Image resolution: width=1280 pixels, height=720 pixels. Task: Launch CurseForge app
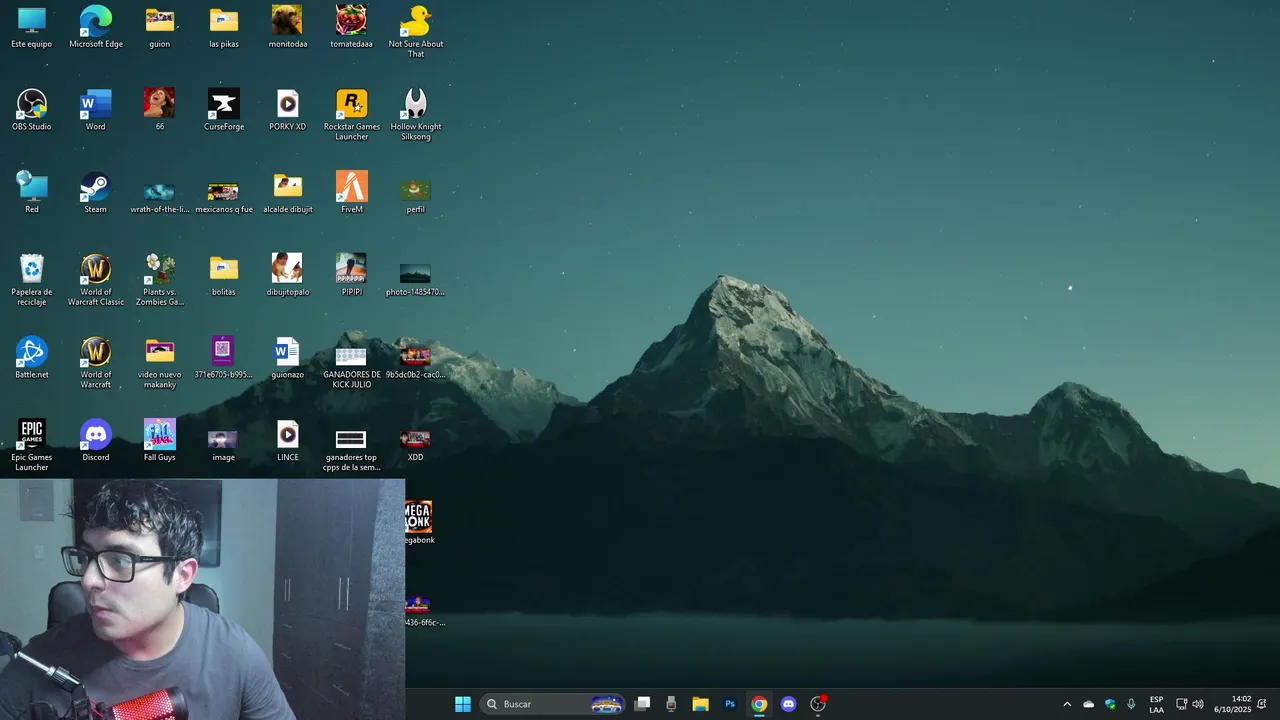point(224,110)
